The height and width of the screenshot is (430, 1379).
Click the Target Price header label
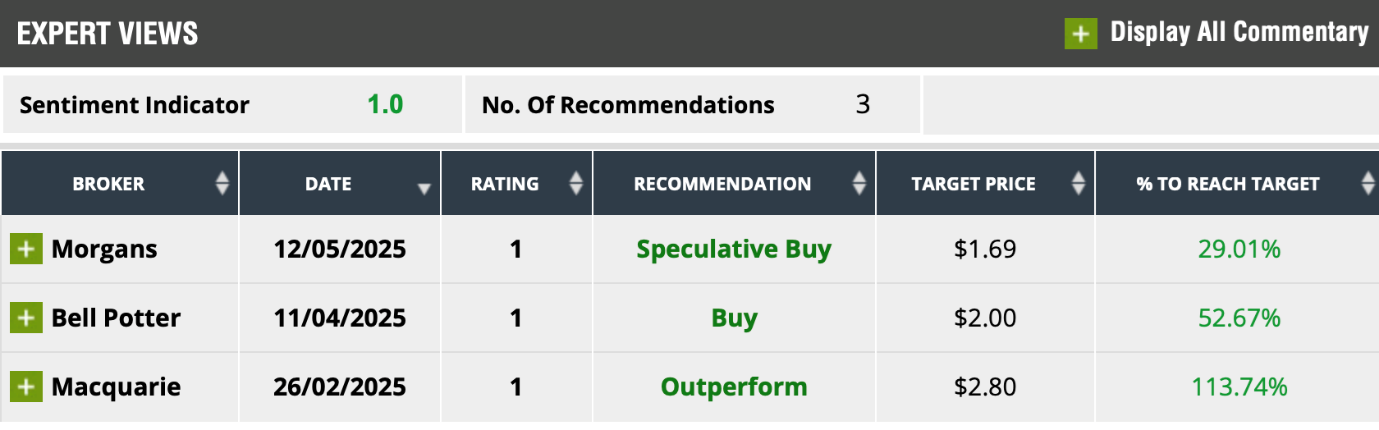pos(973,184)
